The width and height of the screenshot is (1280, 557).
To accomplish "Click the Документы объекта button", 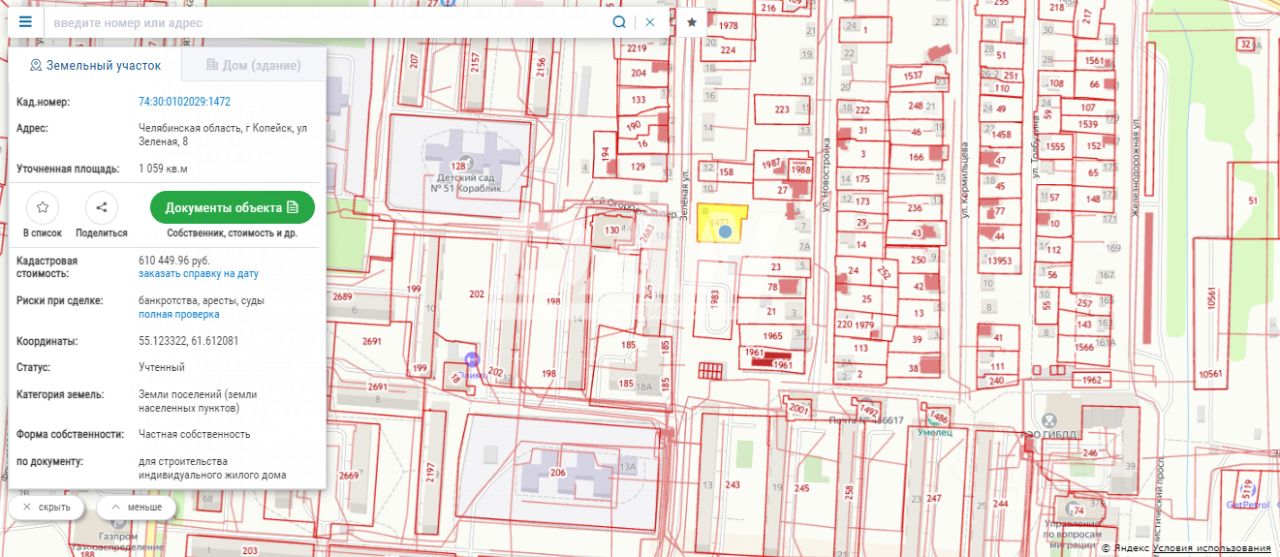I will [232, 208].
